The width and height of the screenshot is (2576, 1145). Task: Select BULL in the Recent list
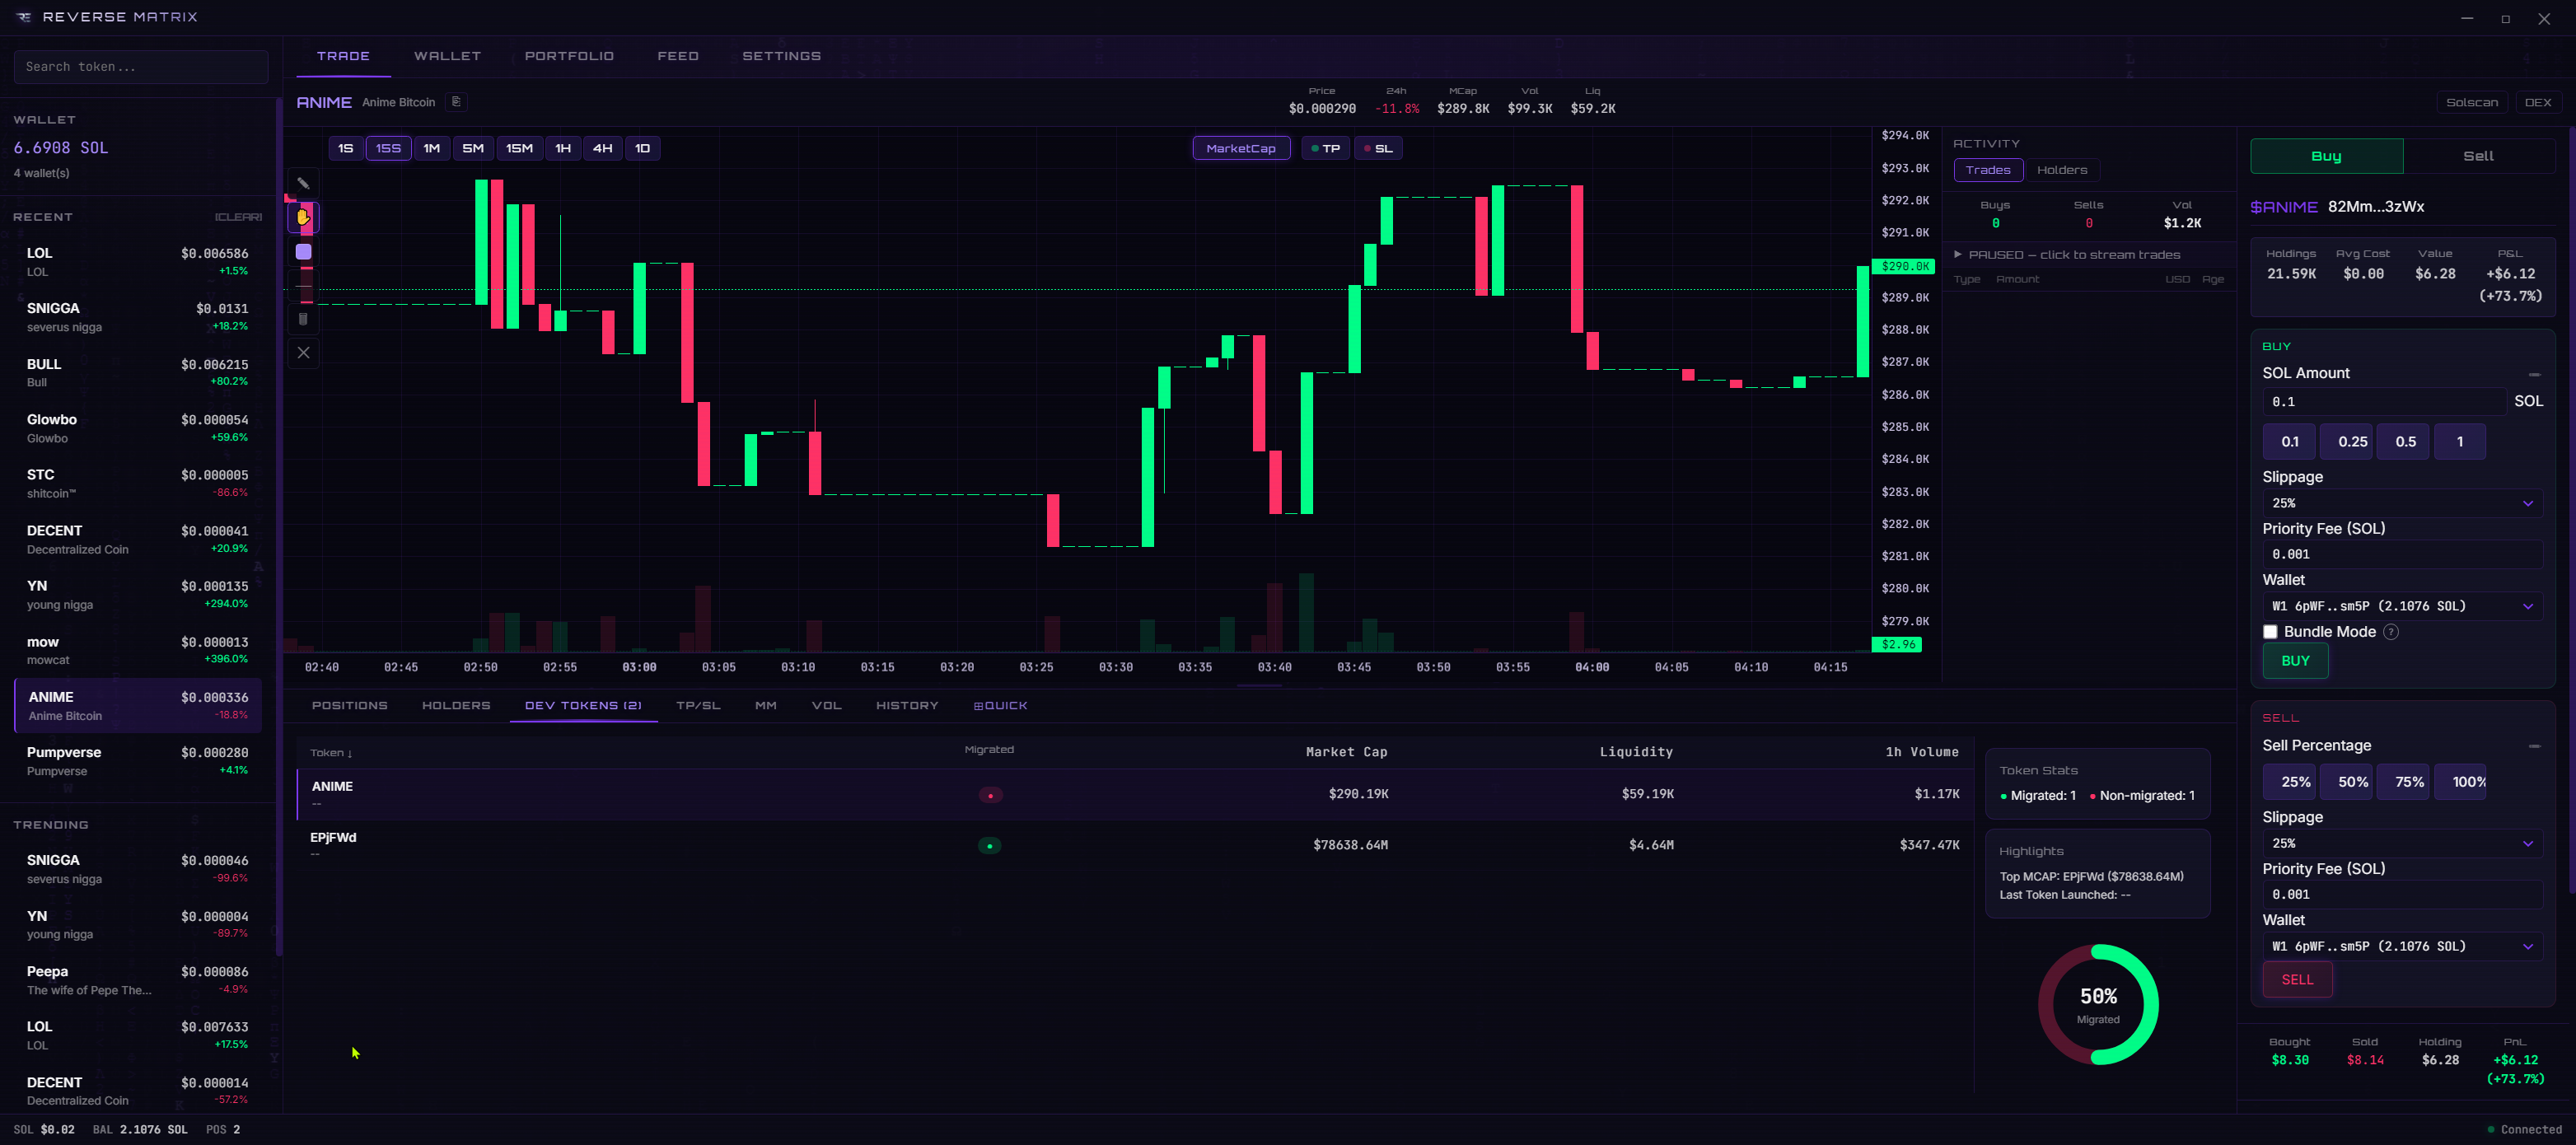point(138,373)
